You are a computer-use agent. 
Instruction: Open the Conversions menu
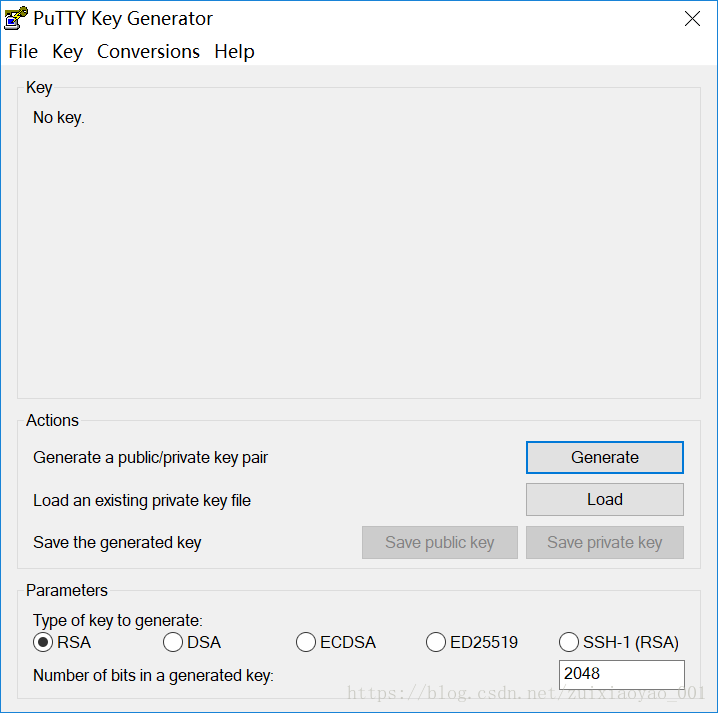tap(148, 51)
